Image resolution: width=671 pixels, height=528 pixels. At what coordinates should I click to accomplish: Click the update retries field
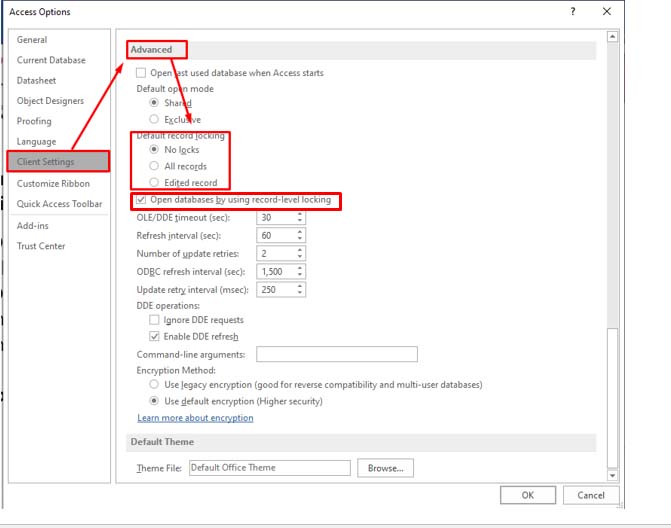(276, 253)
